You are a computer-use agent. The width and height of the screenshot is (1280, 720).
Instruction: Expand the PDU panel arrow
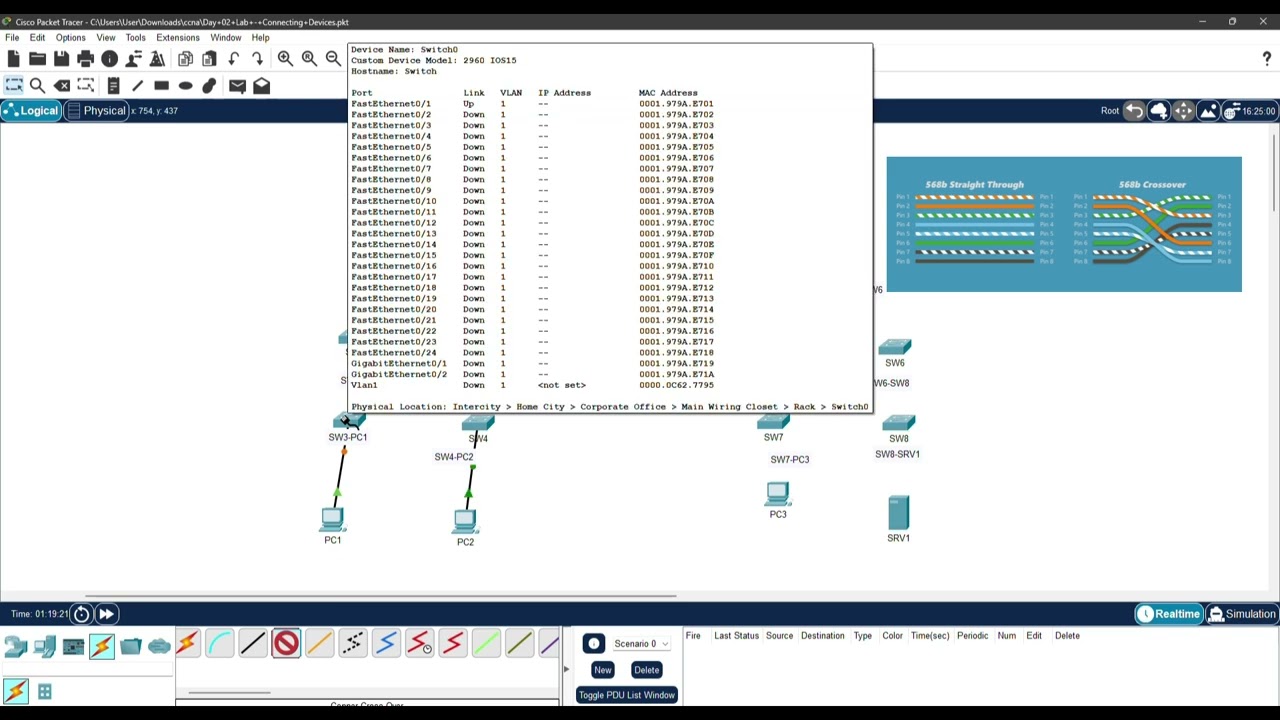pyautogui.click(x=566, y=669)
